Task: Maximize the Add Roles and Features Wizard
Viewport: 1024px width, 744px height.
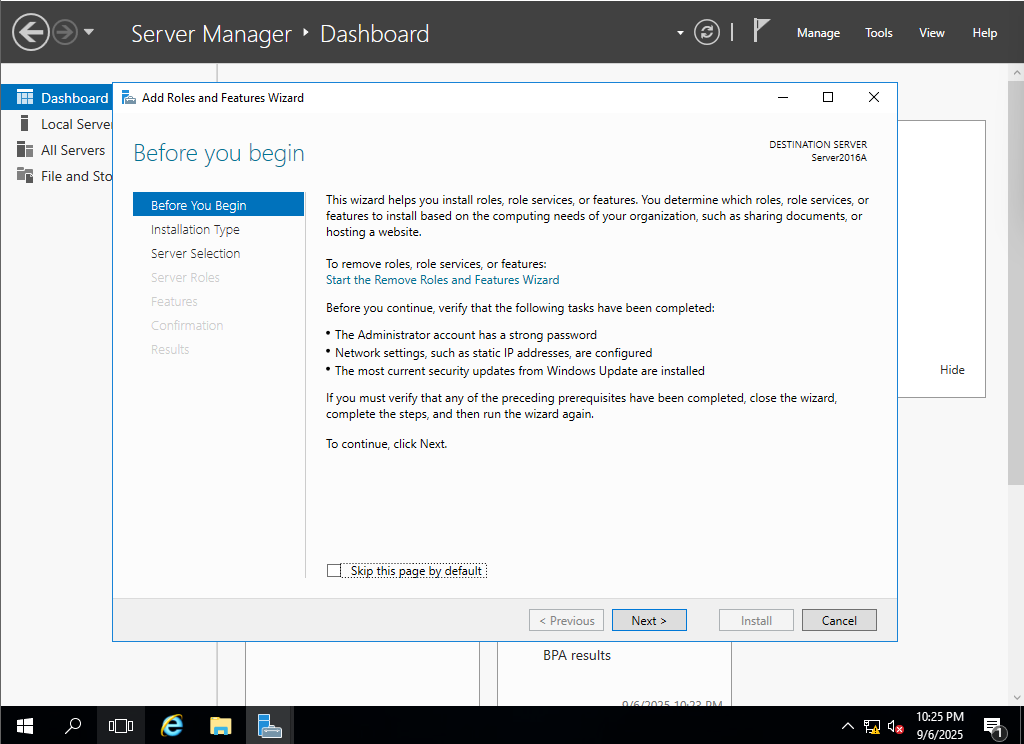Action: point(828,97)
